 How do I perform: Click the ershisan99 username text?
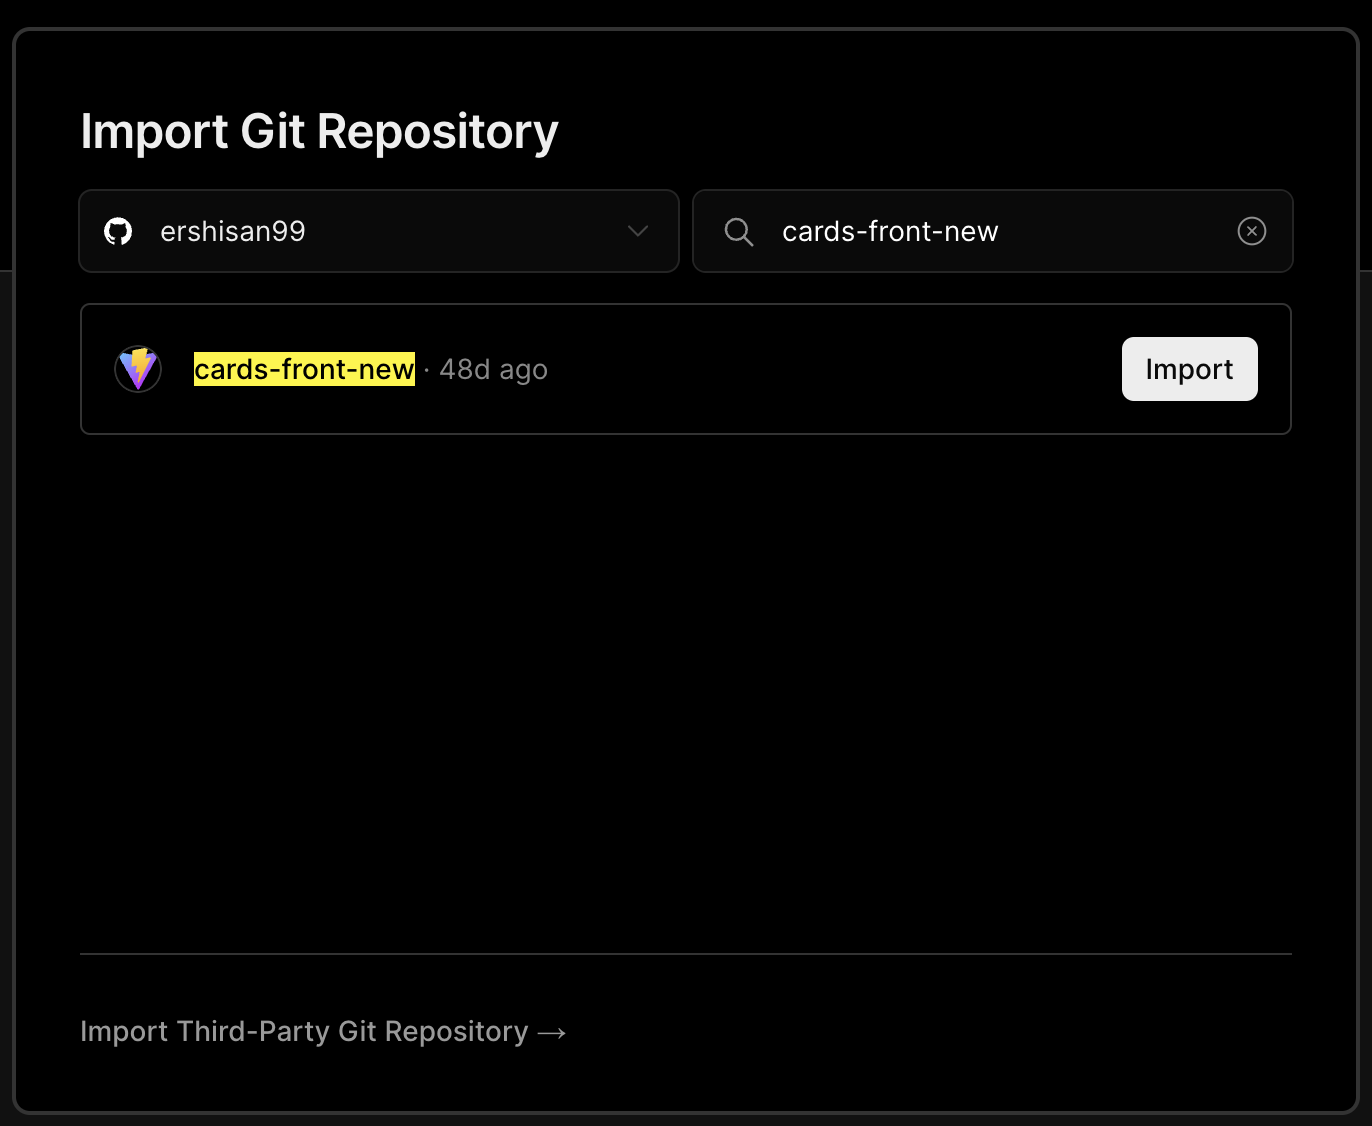[x=232, y=232]
